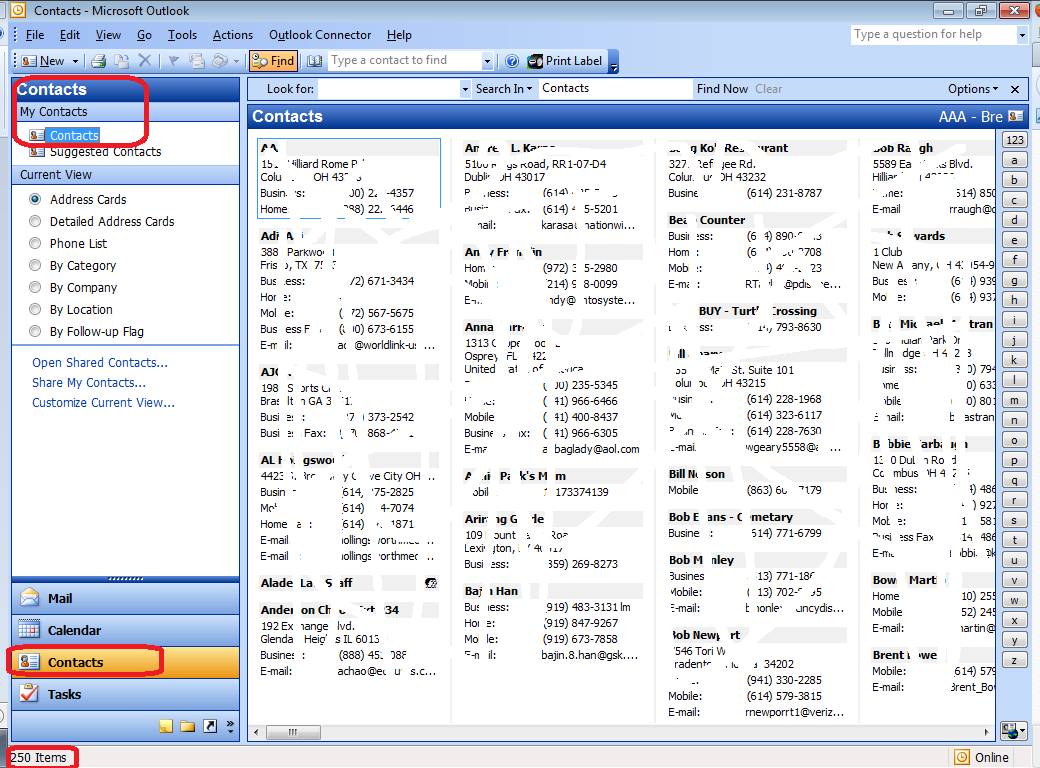This screenshot has width=1040, height=768.
Task: Click the Follow Up flag icon
Action: [174, 61]
